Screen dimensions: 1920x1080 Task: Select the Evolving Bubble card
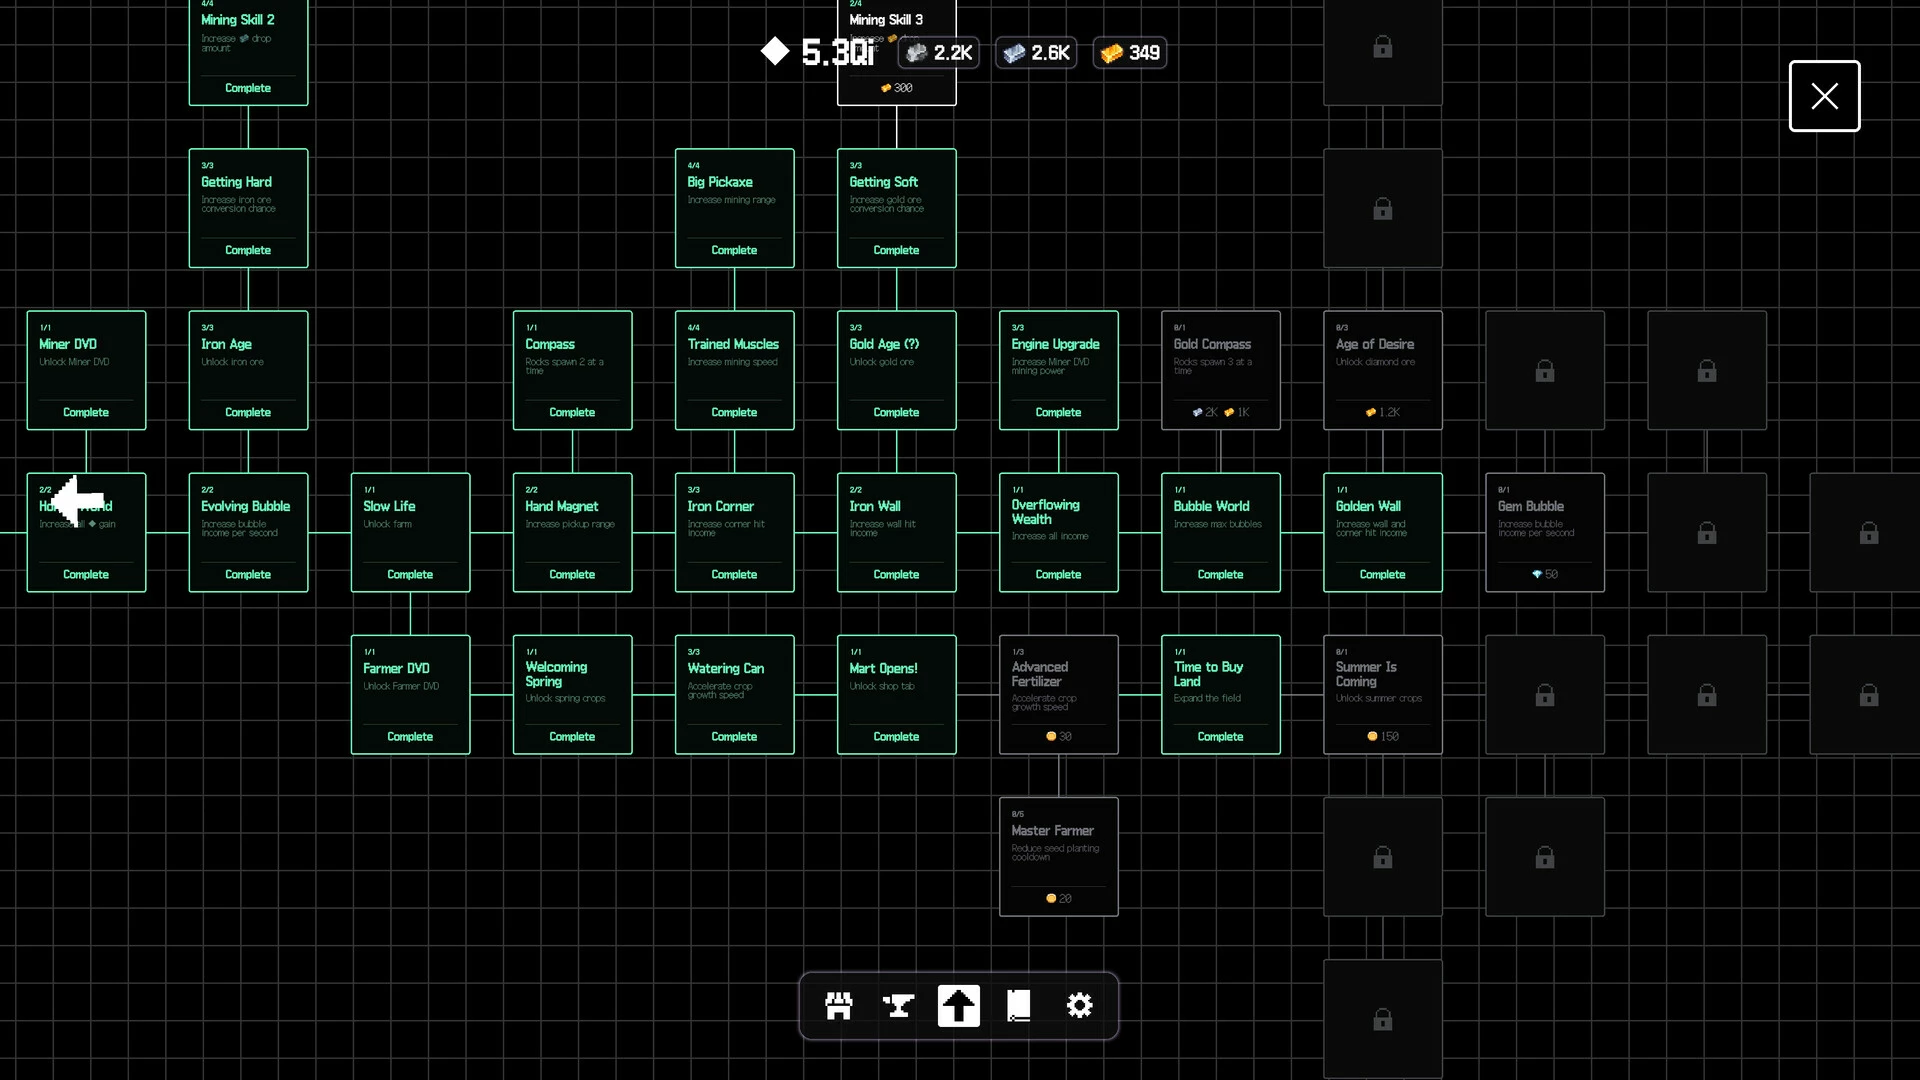(248, 532)
